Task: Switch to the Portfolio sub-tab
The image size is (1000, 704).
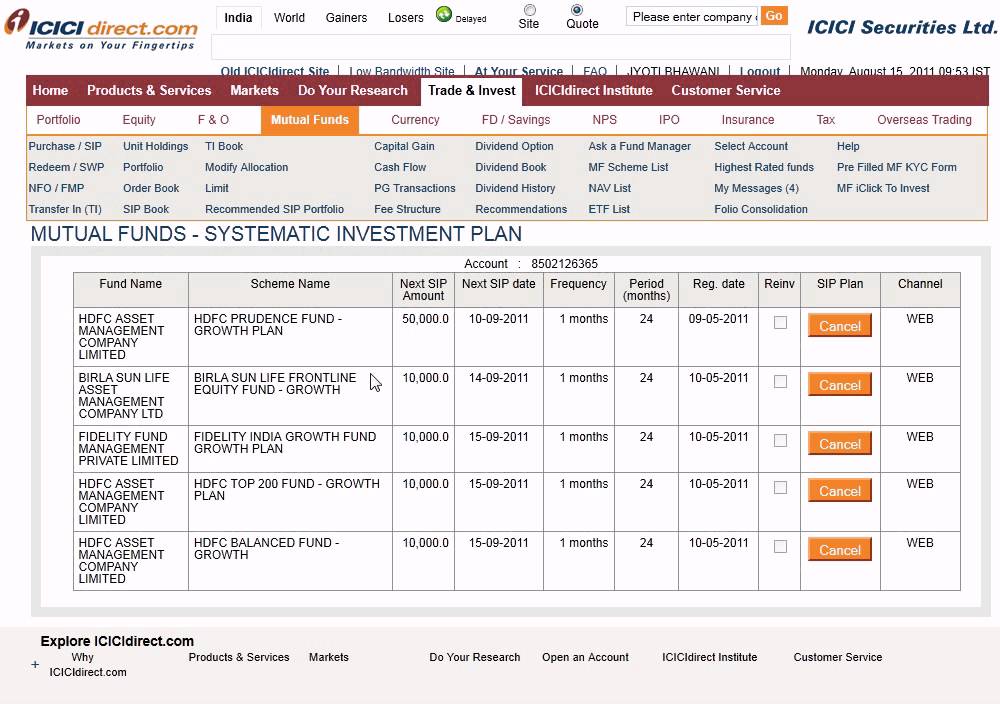Action: [x=59, y=120]
